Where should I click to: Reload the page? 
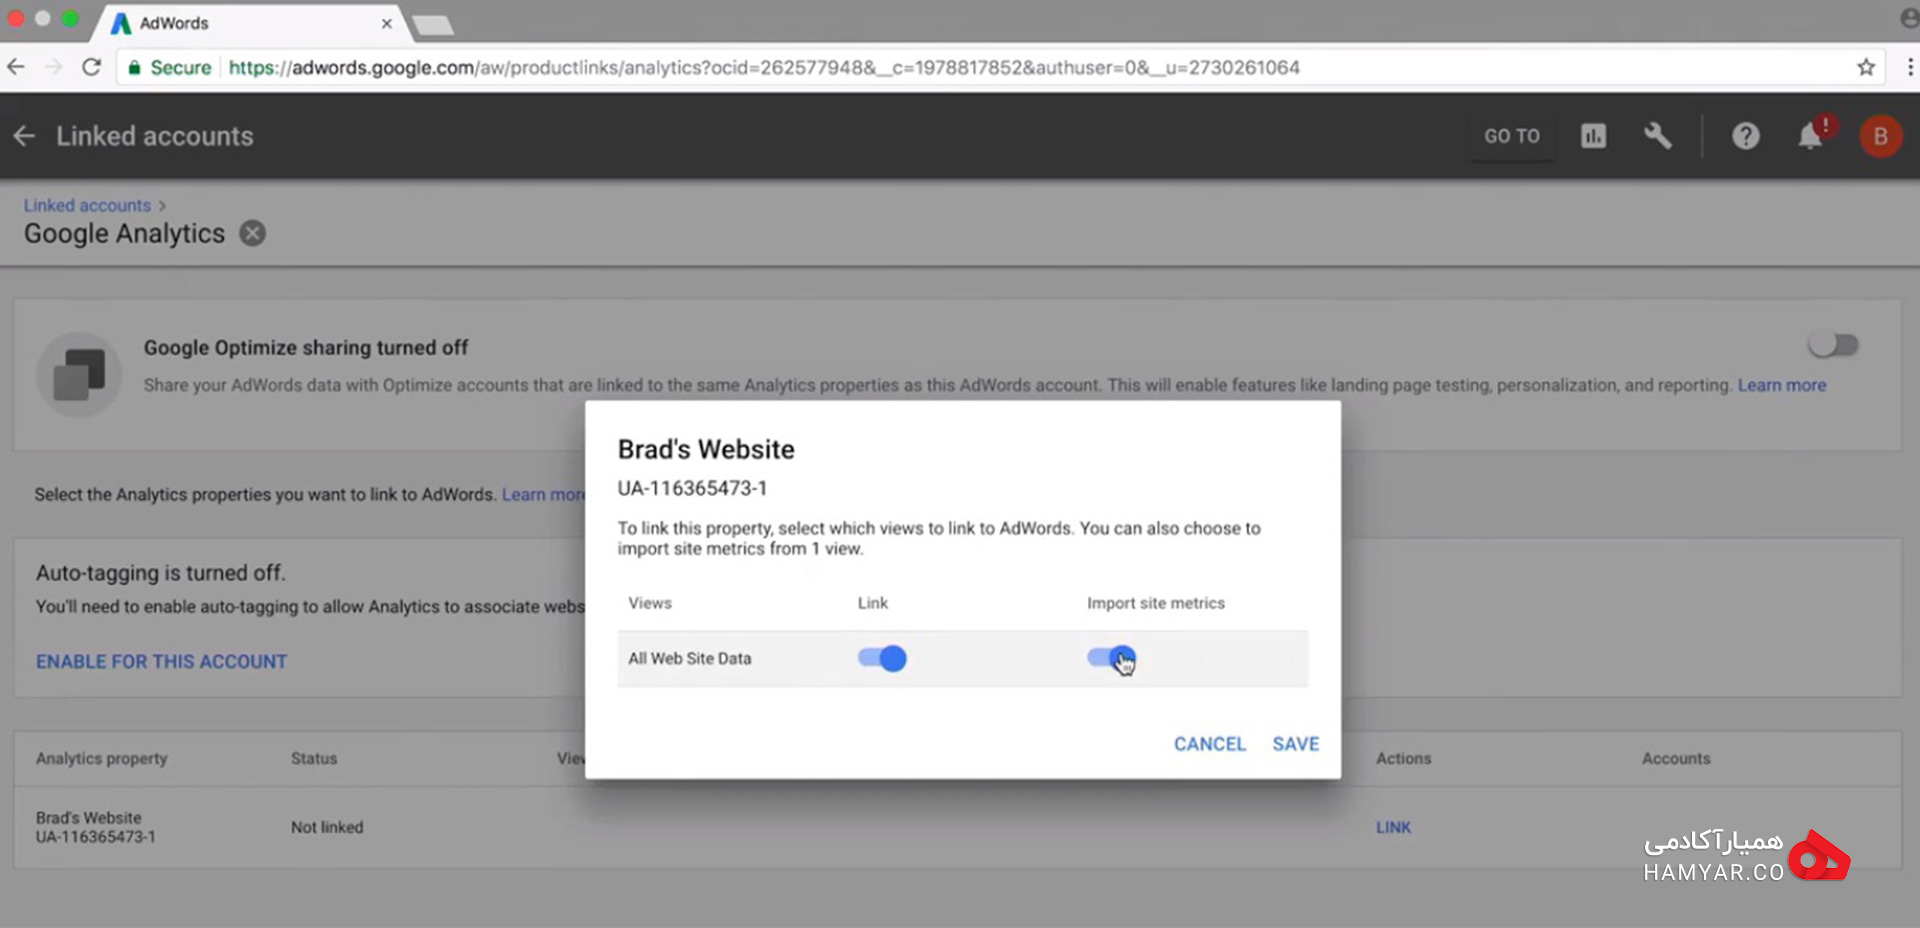click(x=91, y=67)
